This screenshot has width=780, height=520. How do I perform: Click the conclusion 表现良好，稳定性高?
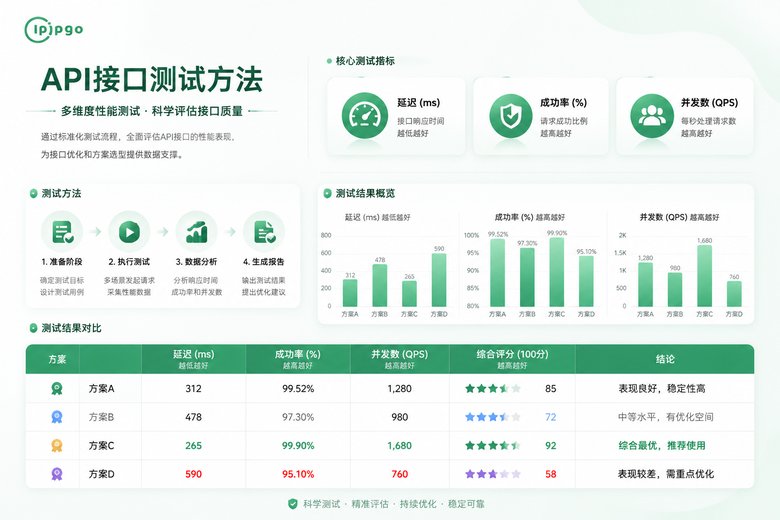[662, 389]
